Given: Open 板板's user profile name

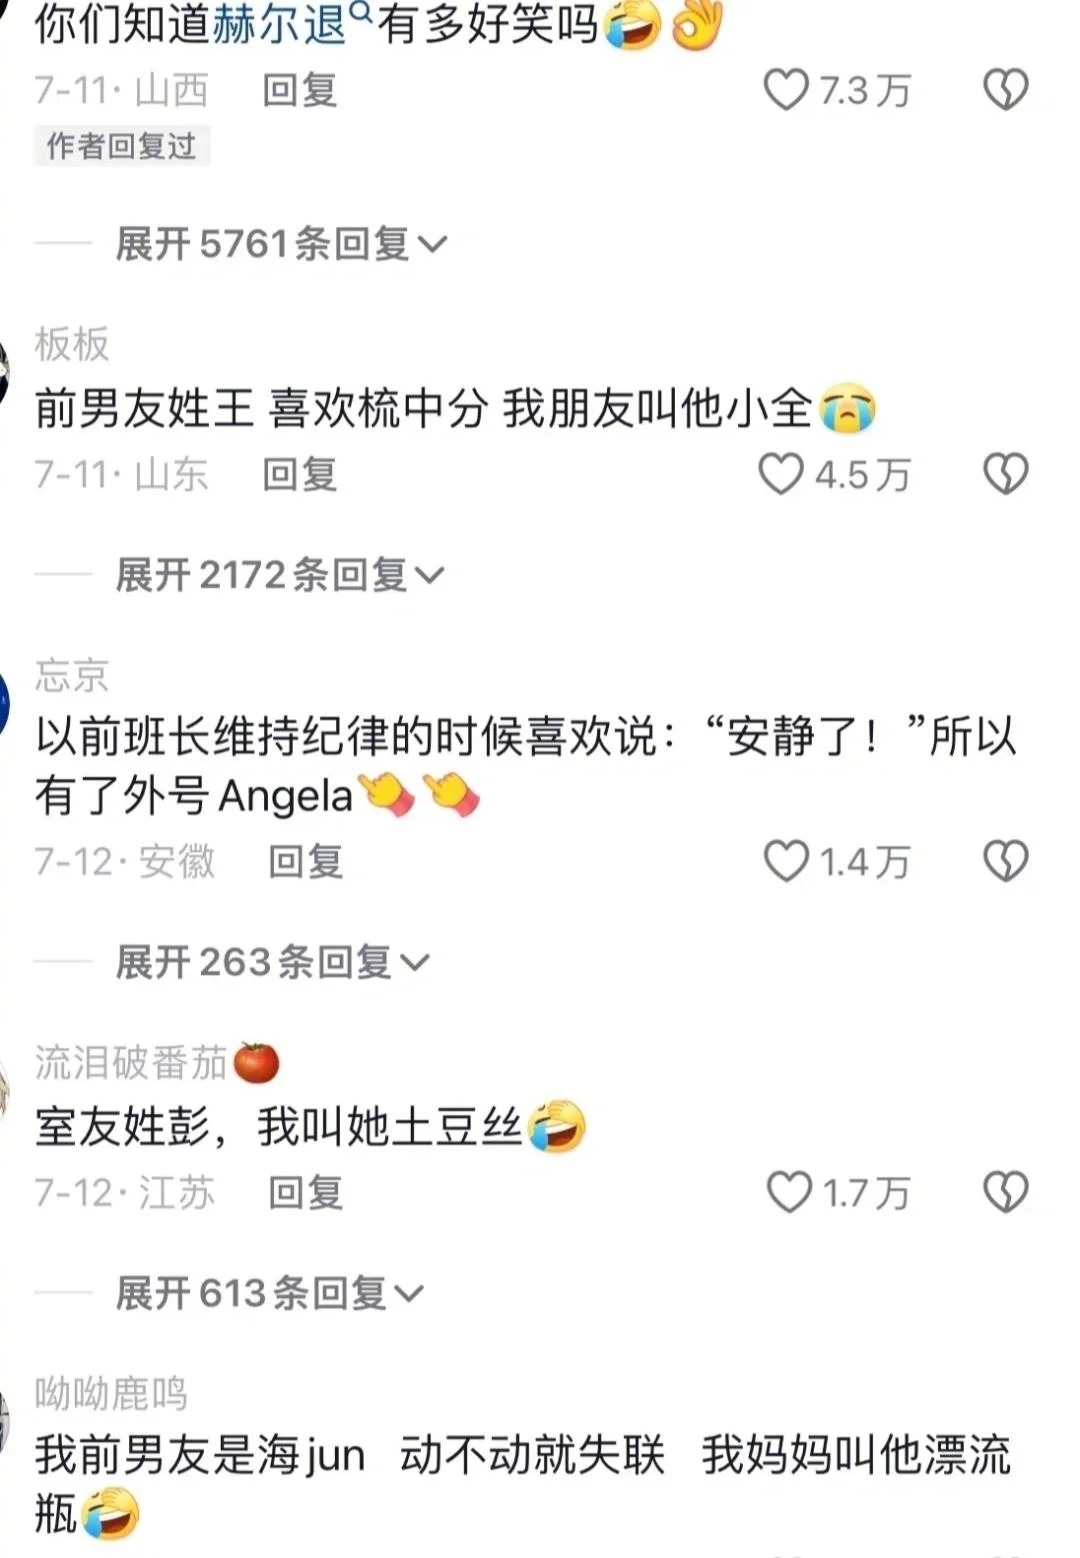Looking at the screenshot, I should (x=71, y=344).
